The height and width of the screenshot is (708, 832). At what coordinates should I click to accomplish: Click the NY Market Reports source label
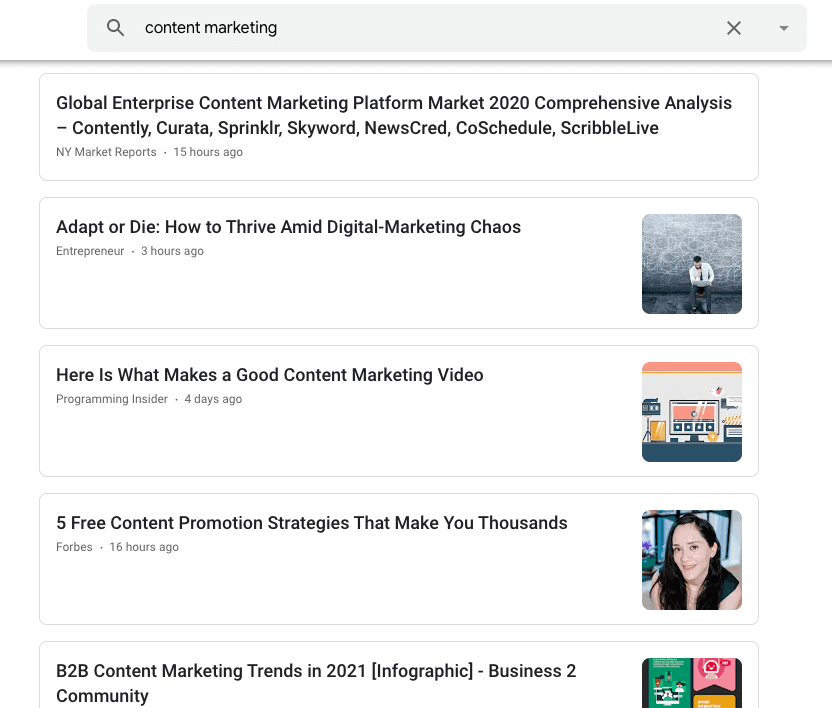pos(106,152)
